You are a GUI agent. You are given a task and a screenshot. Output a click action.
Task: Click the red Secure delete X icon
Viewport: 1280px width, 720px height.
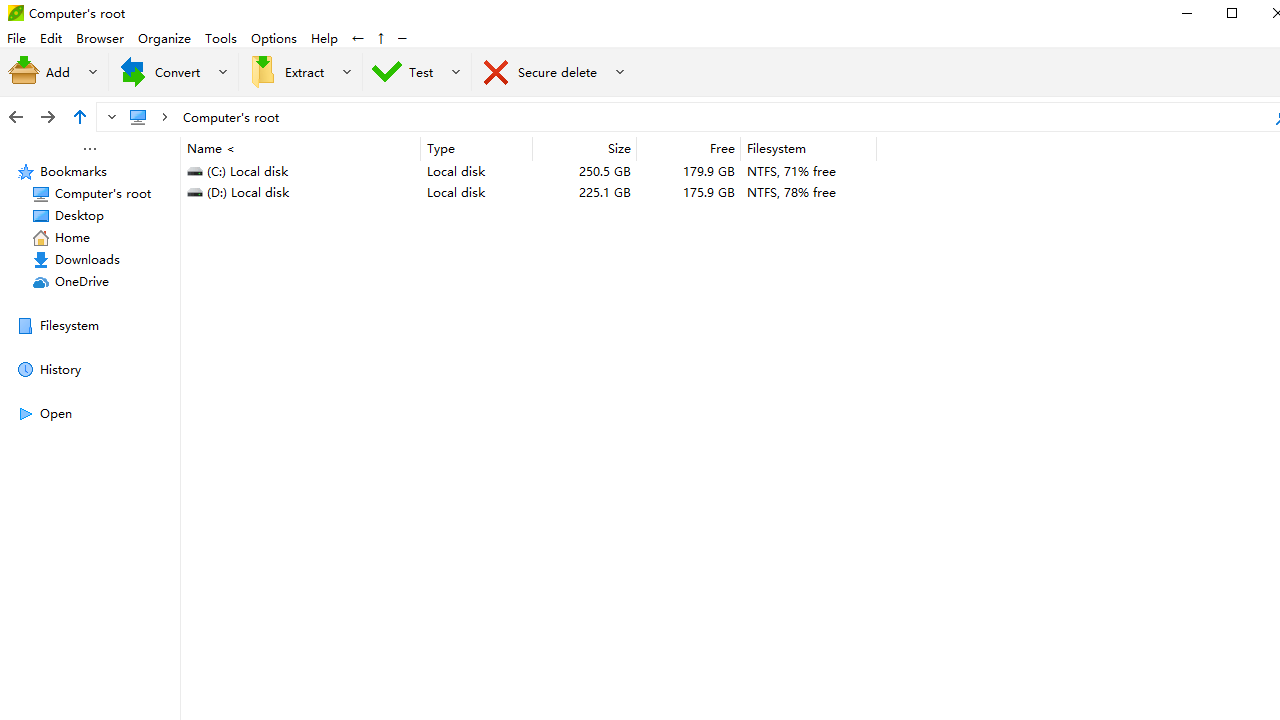496,72
